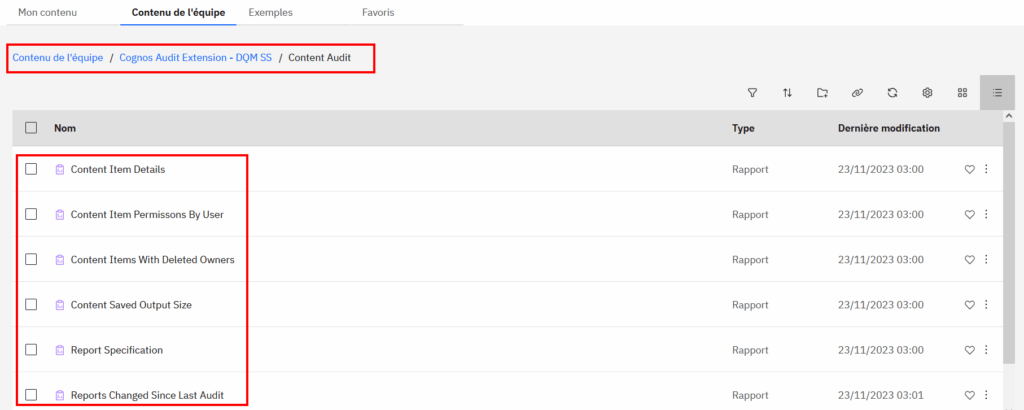Open the Favoris tab
1024x410 pixels.
[x=377, y=13]
